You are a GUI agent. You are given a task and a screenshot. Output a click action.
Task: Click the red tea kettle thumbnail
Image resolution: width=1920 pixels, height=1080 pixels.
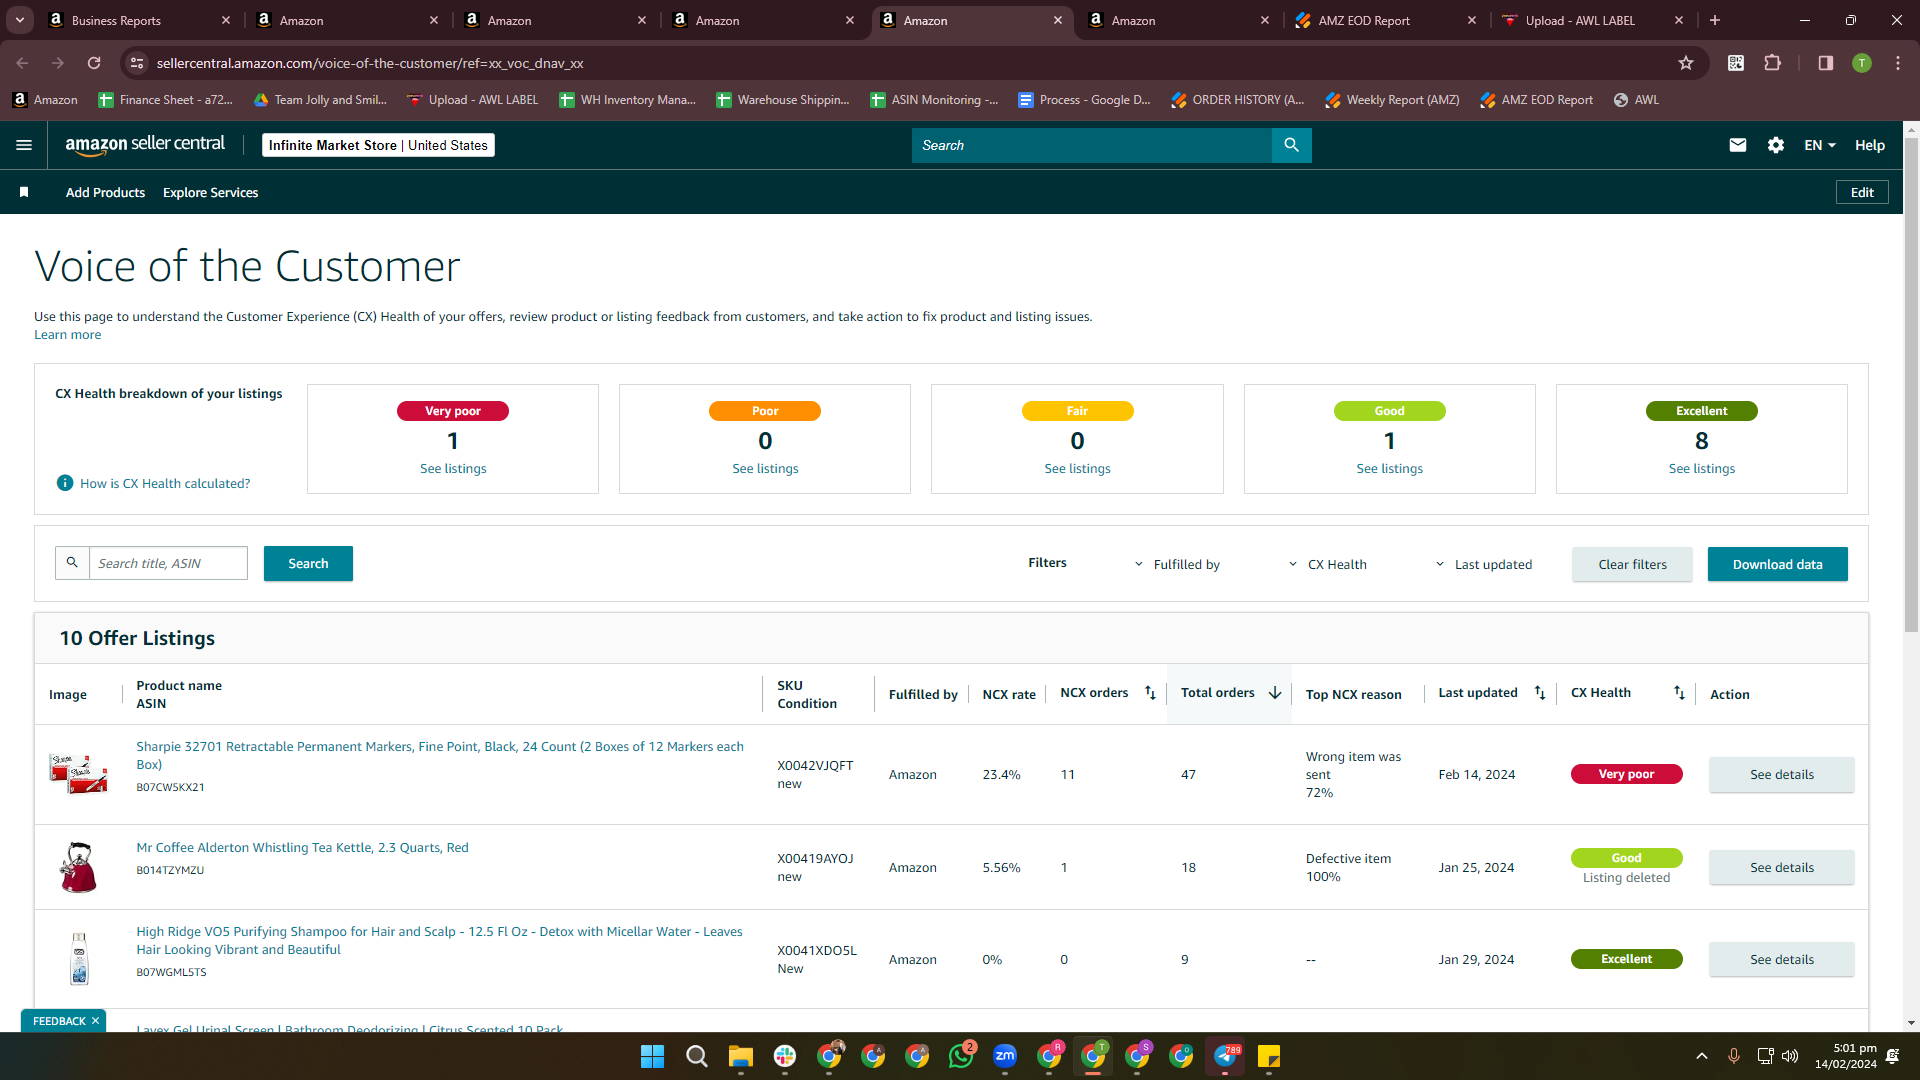tap(78, 867)
